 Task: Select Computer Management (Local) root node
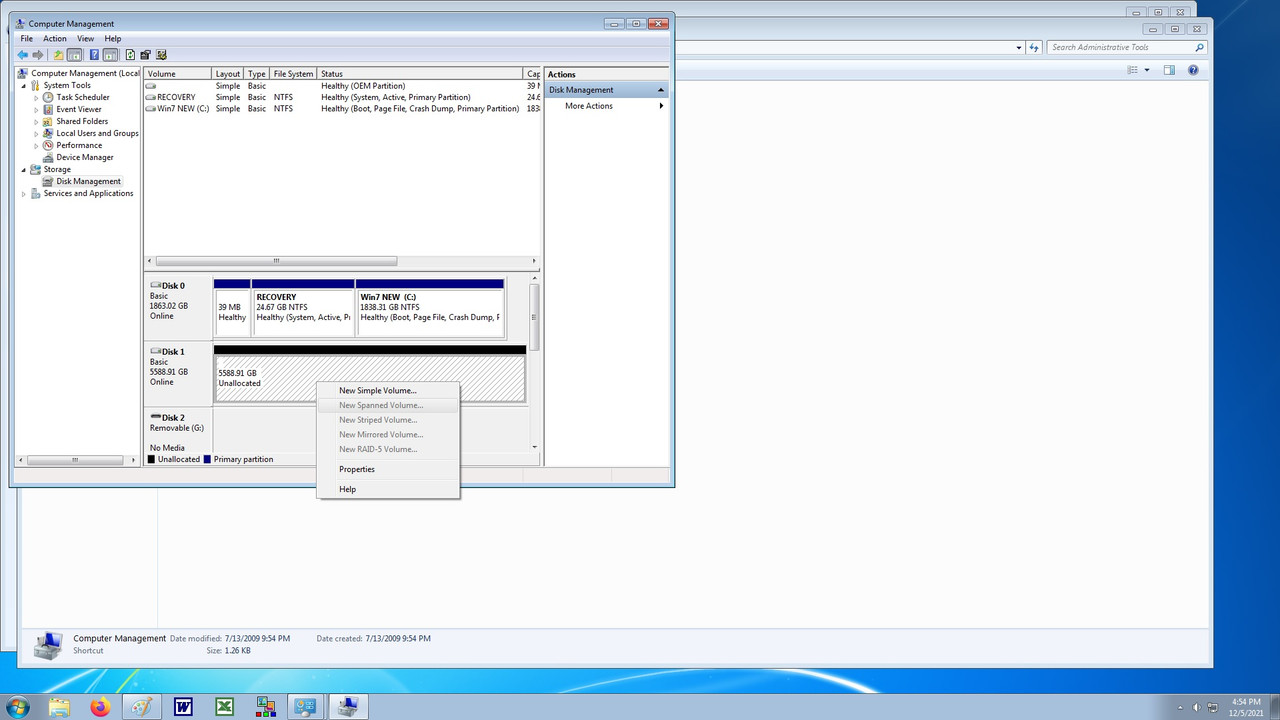pos(85,73)
